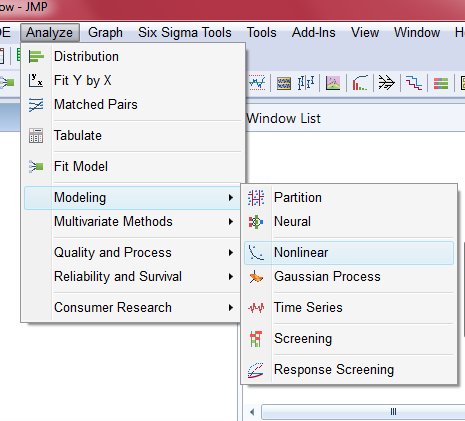The height and width of the screenshot is (421, 465).
Task: Click the Fit Y by X icon
Action: [x=36, y=80]
